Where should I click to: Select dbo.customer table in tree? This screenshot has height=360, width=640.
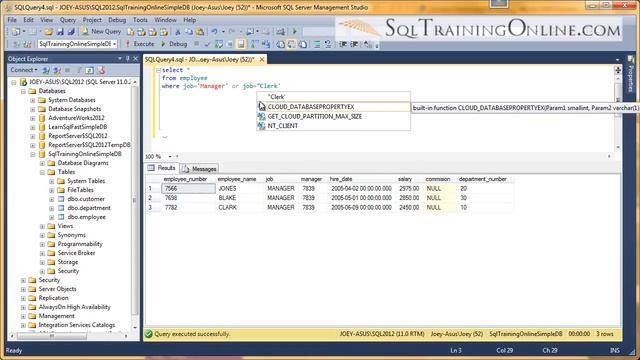pos(86,199)
